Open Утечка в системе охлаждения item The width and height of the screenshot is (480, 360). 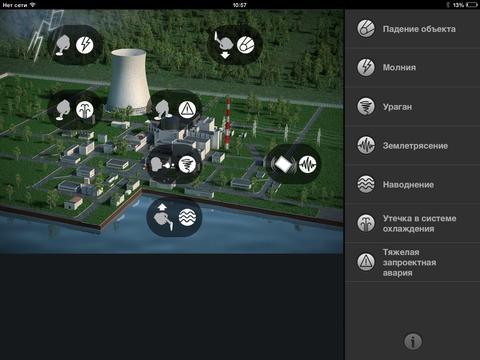(412, 223)
